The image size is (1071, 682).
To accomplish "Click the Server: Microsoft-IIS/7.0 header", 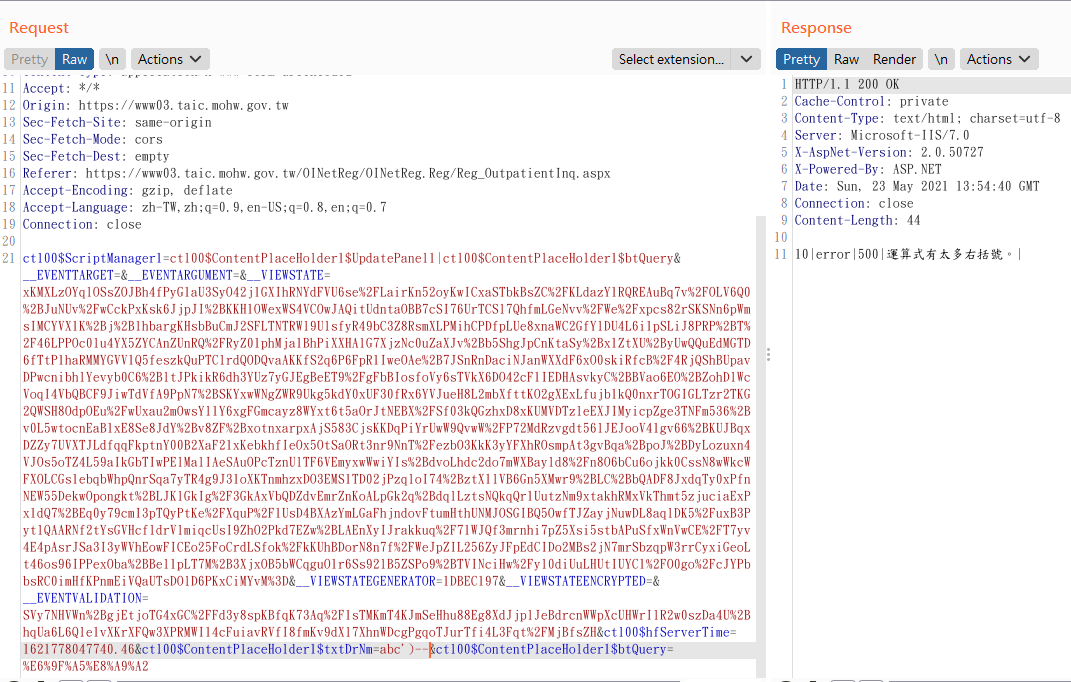I will point(882,135).
